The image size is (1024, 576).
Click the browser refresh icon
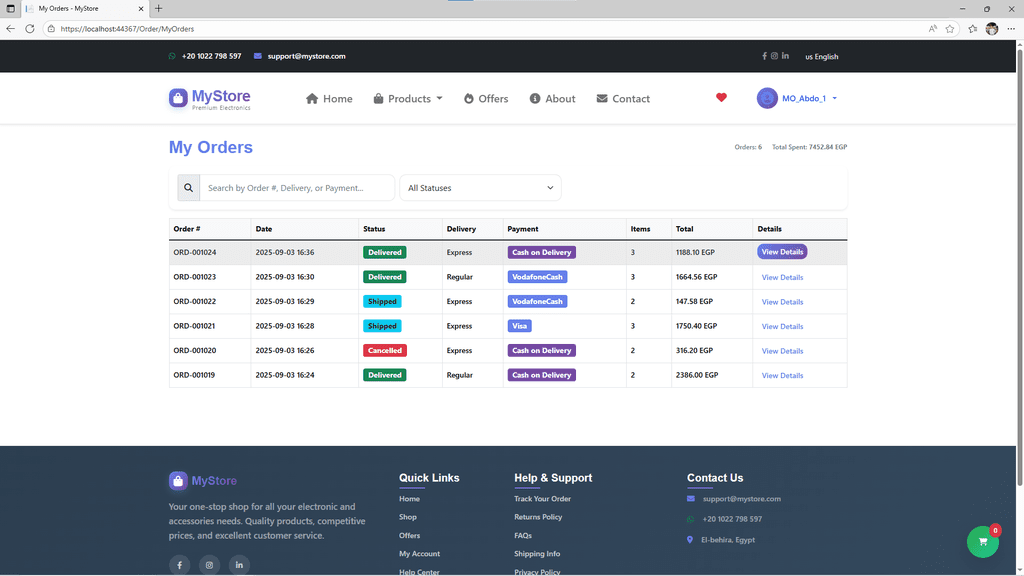pyautogui.click(x=30, y=29)
